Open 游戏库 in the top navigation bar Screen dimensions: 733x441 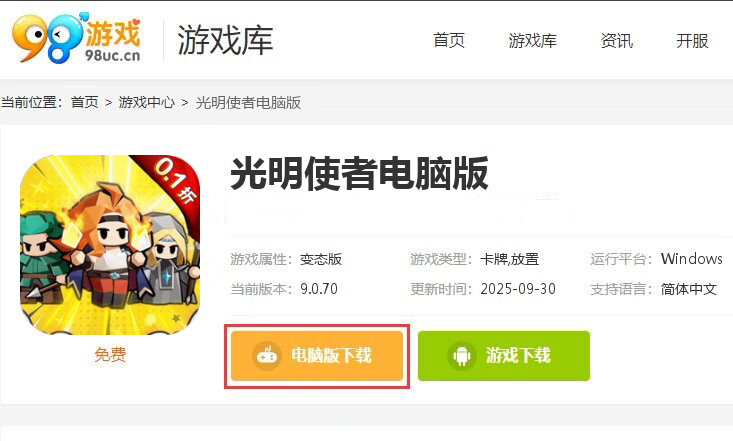tap(532, 41)
